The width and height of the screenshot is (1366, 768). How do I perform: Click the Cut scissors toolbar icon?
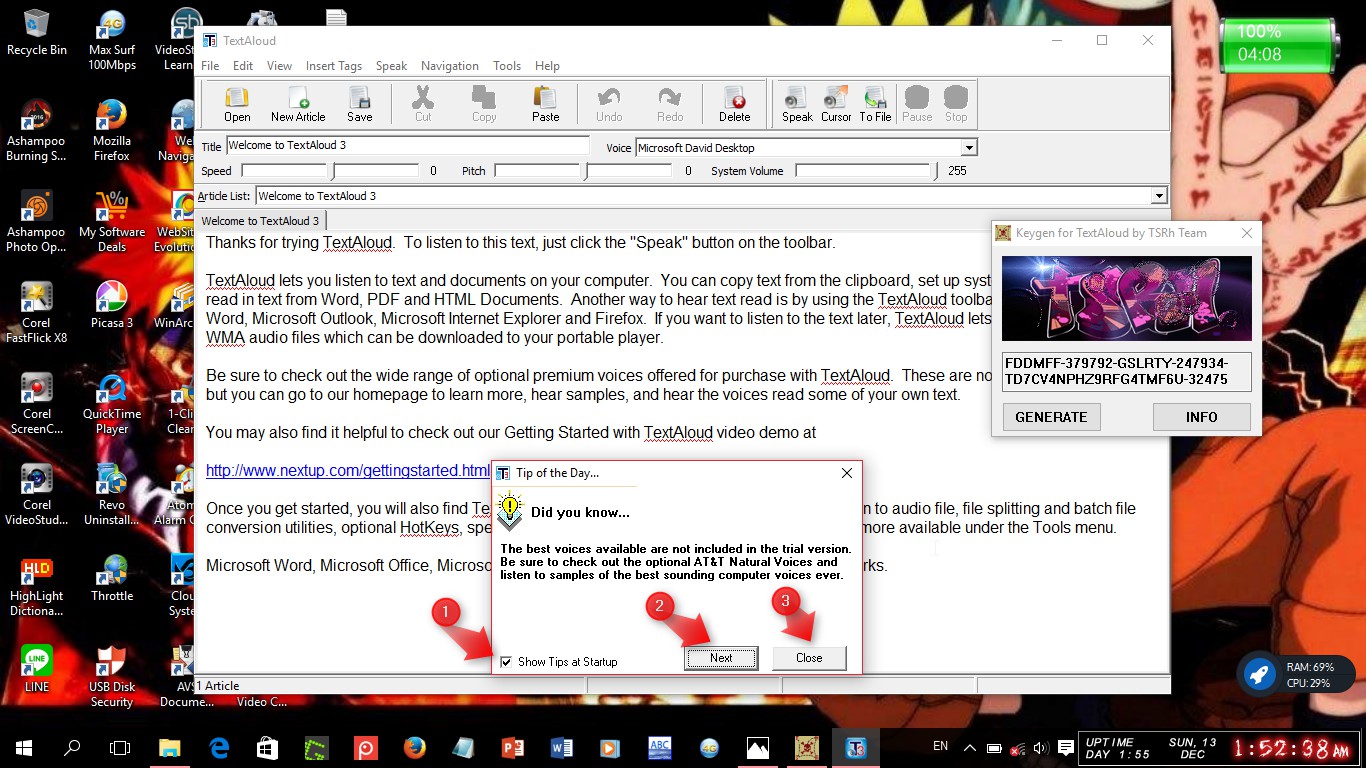point(423,104)
